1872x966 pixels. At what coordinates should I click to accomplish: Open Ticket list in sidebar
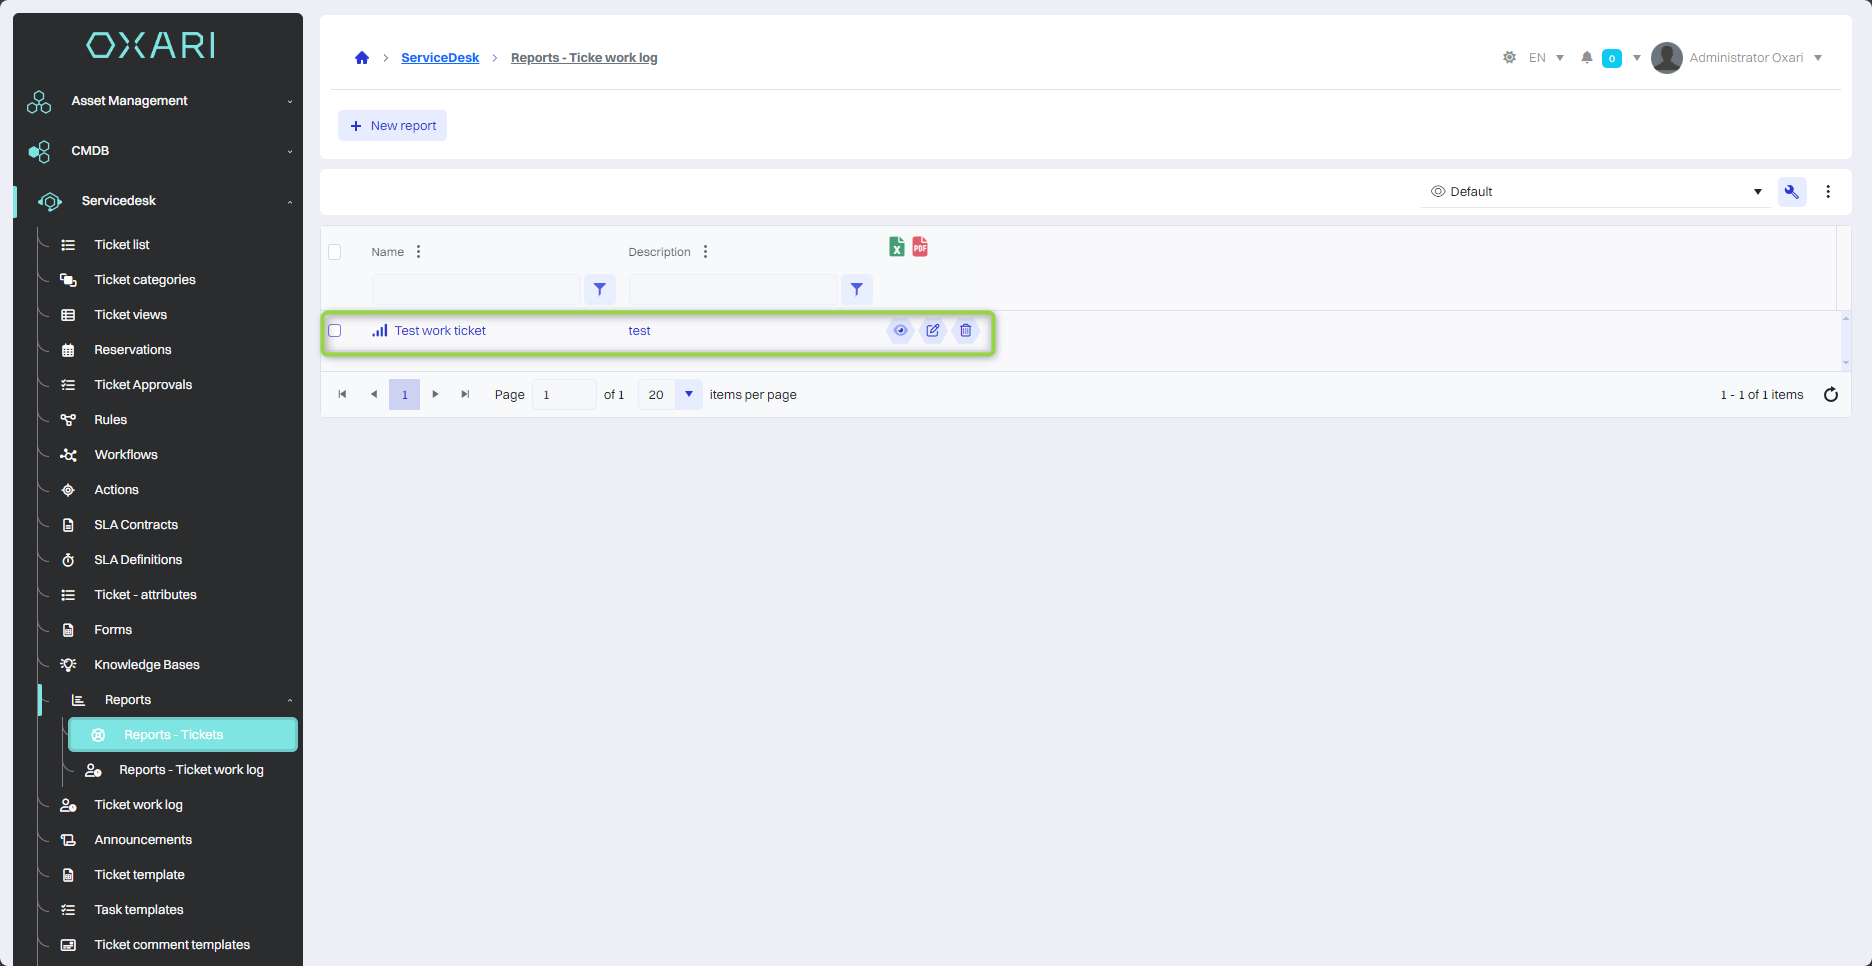point(122,245)
